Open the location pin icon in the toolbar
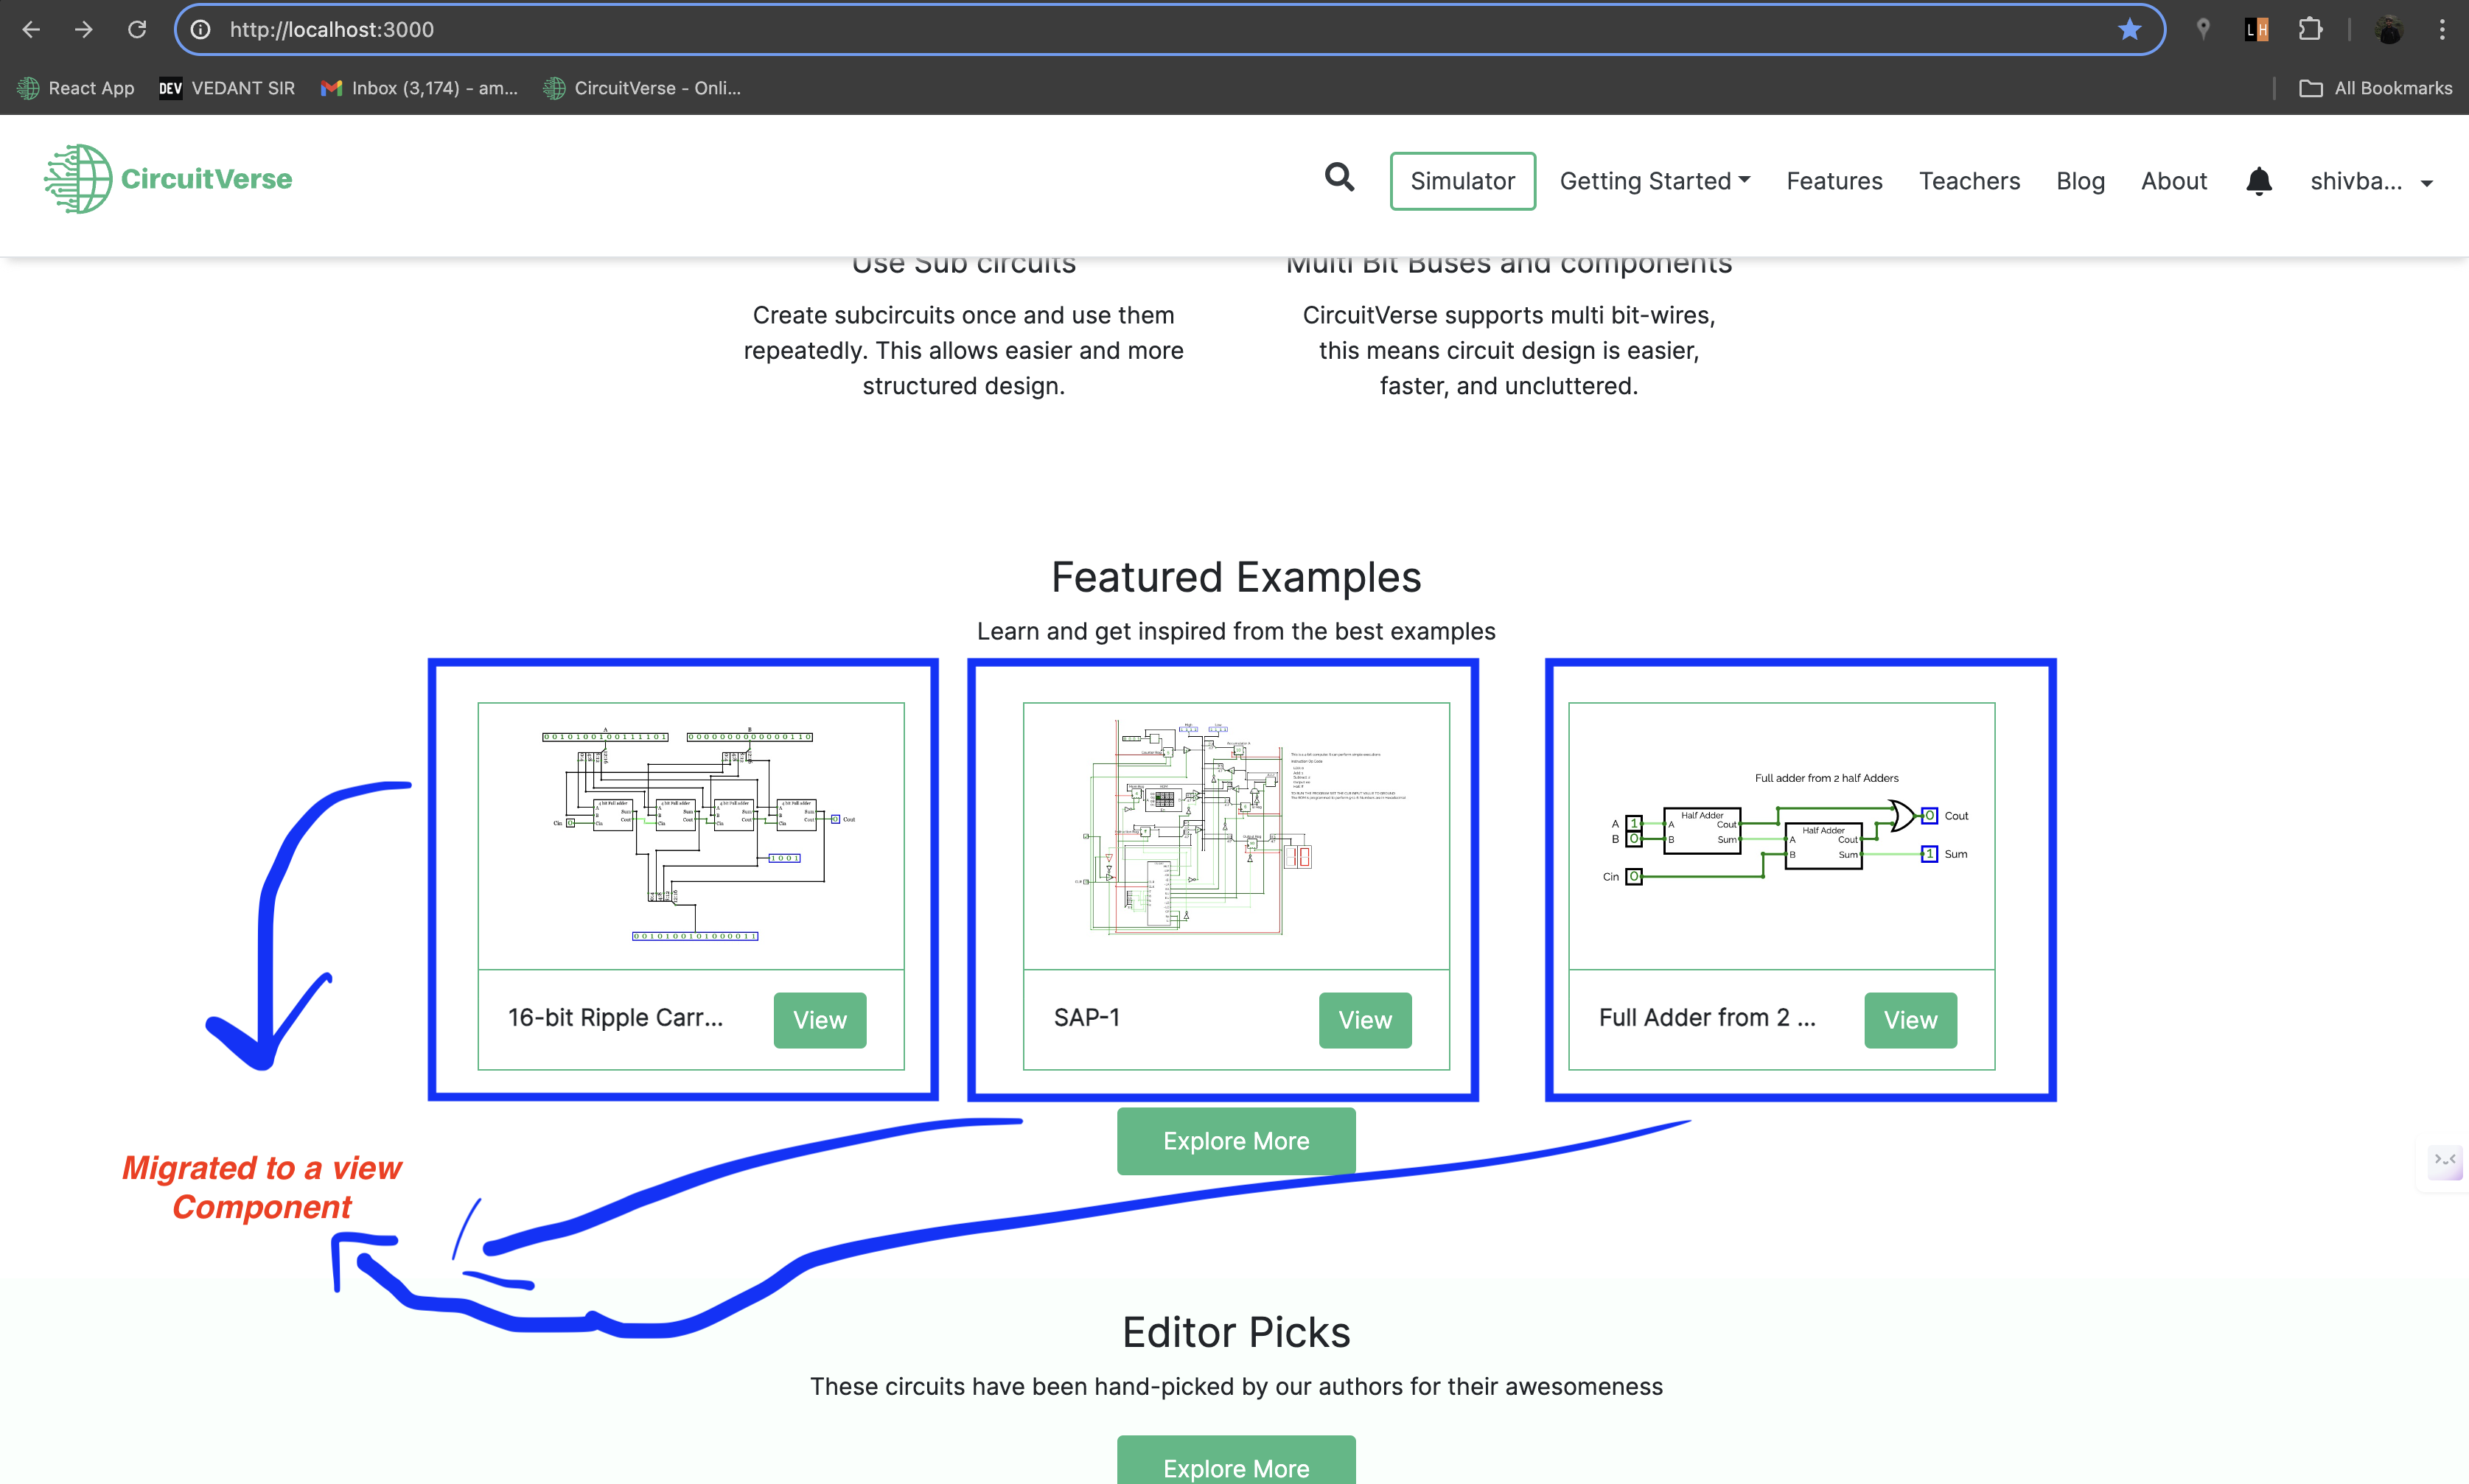 coord(2203,29)
